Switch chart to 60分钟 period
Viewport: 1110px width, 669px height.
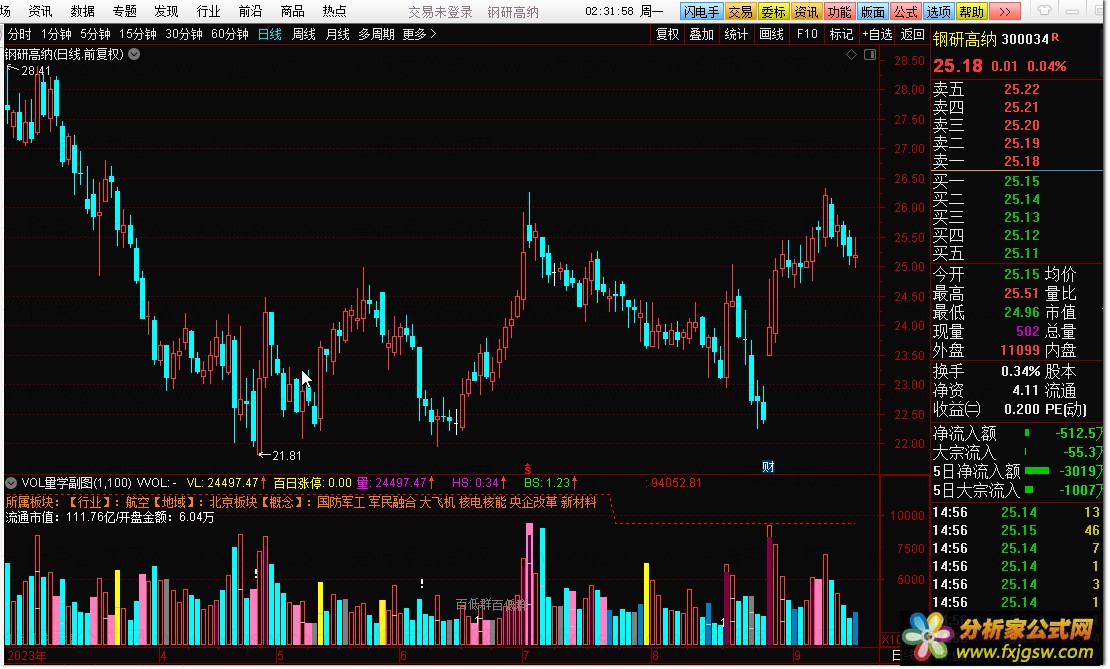[x=229, y=34]
